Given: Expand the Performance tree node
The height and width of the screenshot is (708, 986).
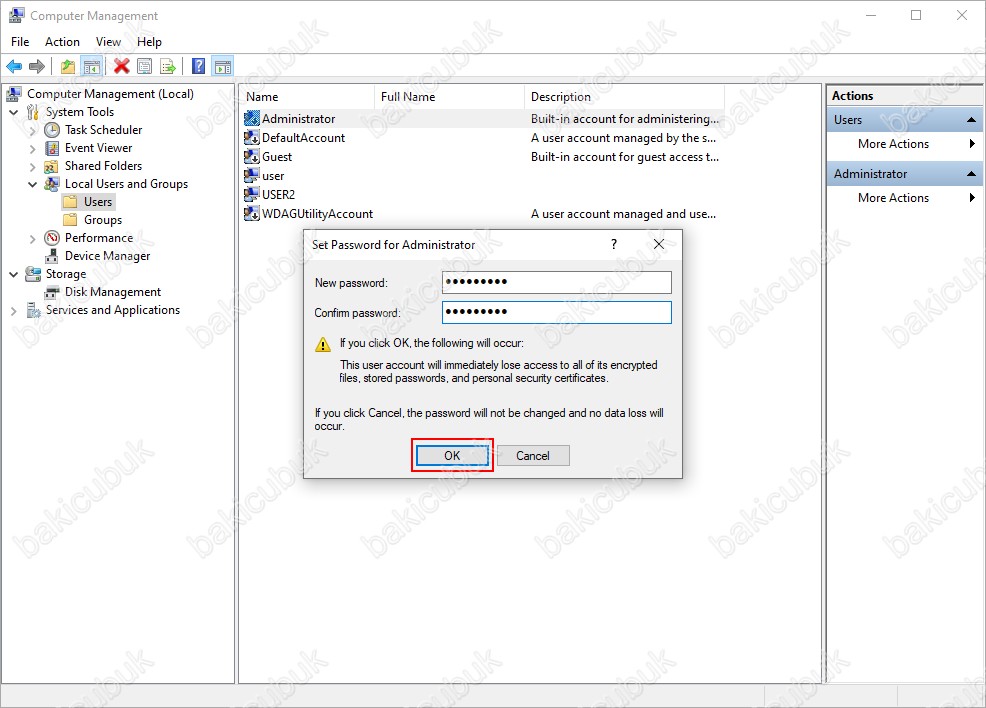Looking at the screenshot, I should (x=33, y=239).
